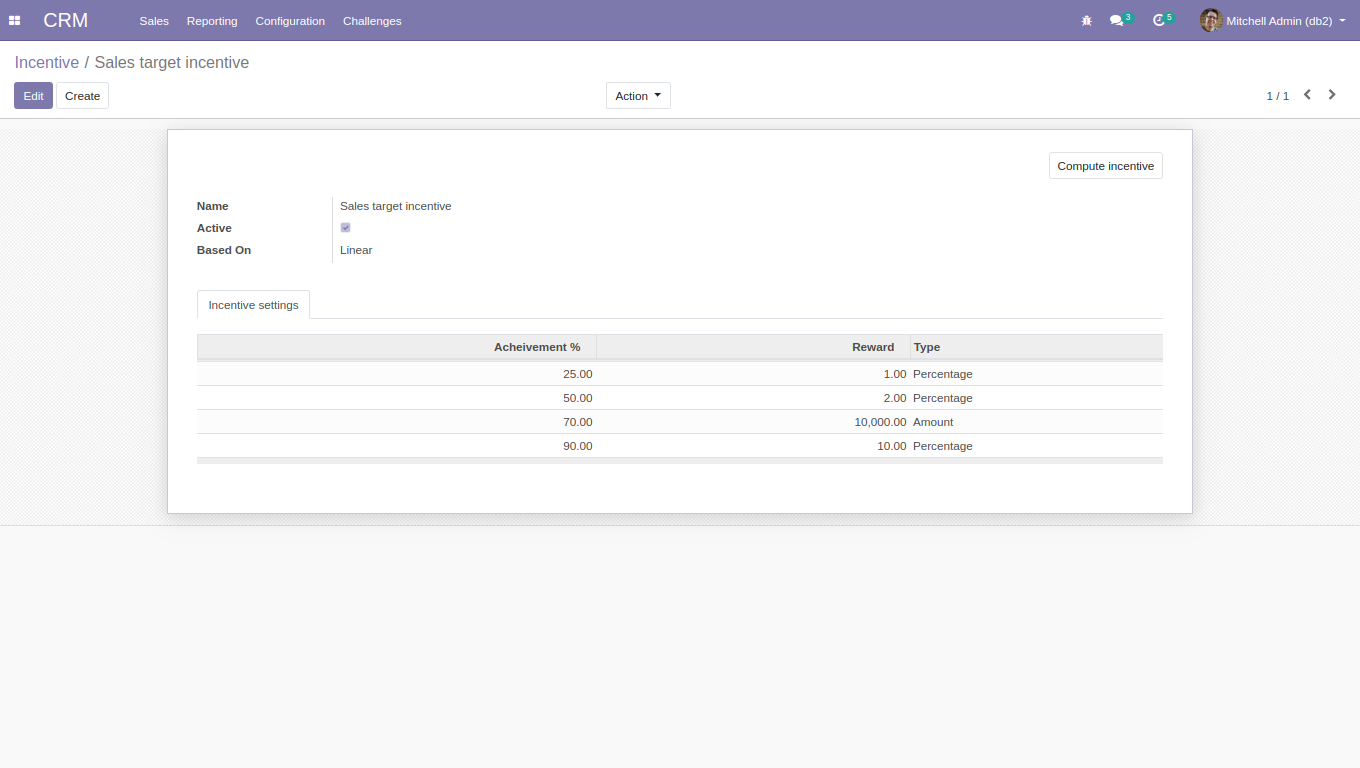Screen dimensions: 1360x768
Task: Click the 10,000.00 reward cell
Action: click(x=754, y=422)
